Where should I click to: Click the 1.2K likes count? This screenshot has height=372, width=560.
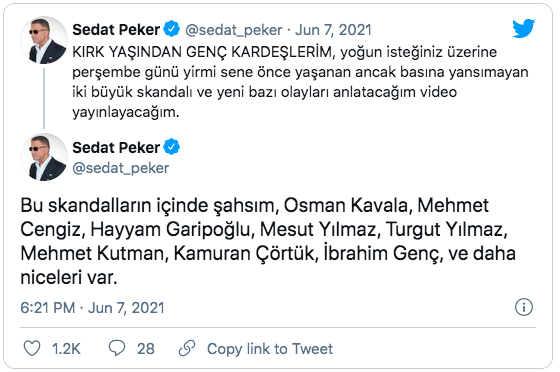tap(66, 349)
